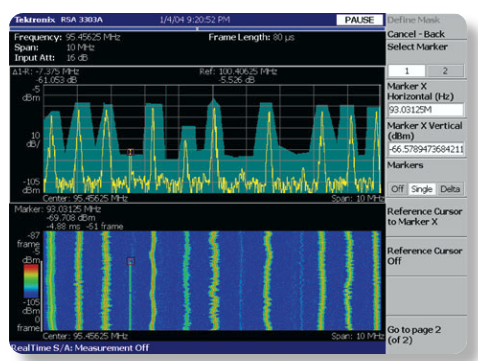Select marker 2
Viewport: 478px width, 361px height.
(x=445, y=71)
